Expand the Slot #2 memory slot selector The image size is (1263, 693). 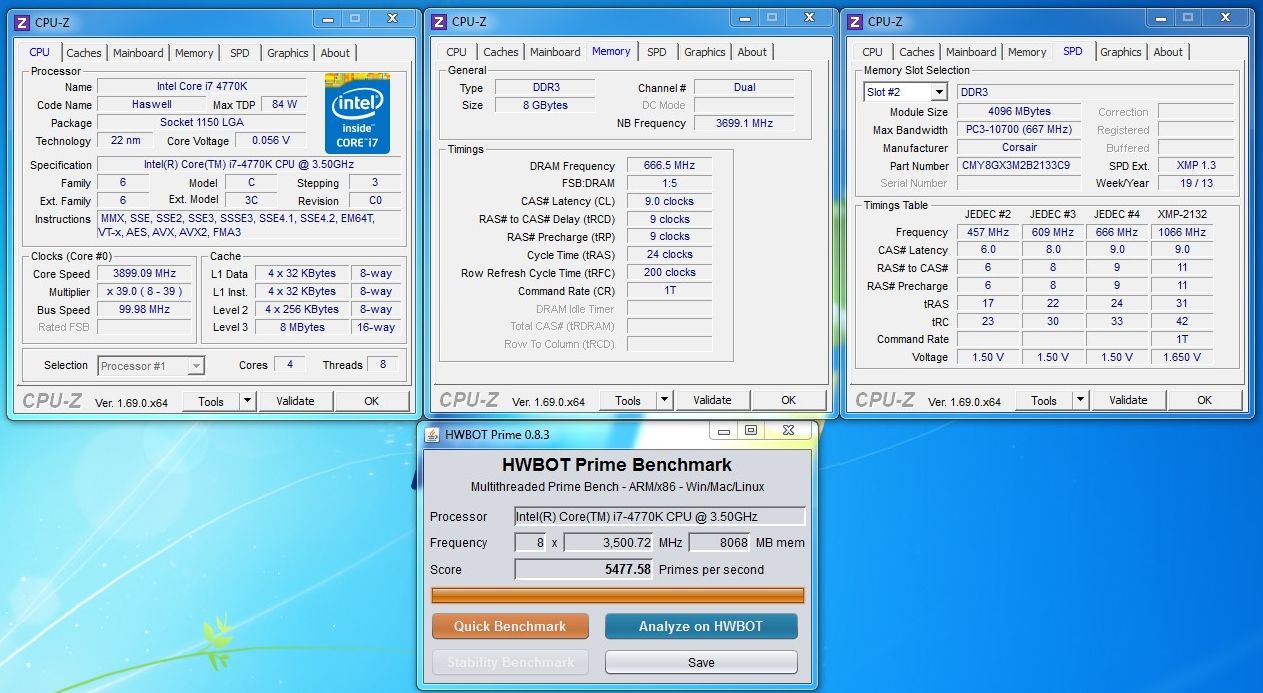[x=938, y=92]
